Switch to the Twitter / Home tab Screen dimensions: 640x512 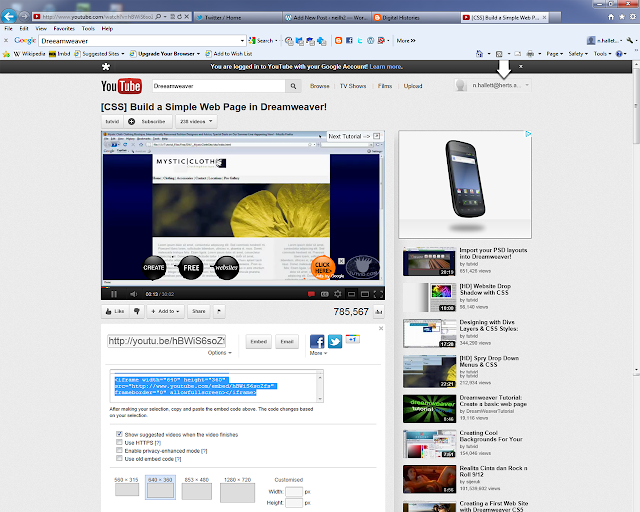tap(238, 18)
